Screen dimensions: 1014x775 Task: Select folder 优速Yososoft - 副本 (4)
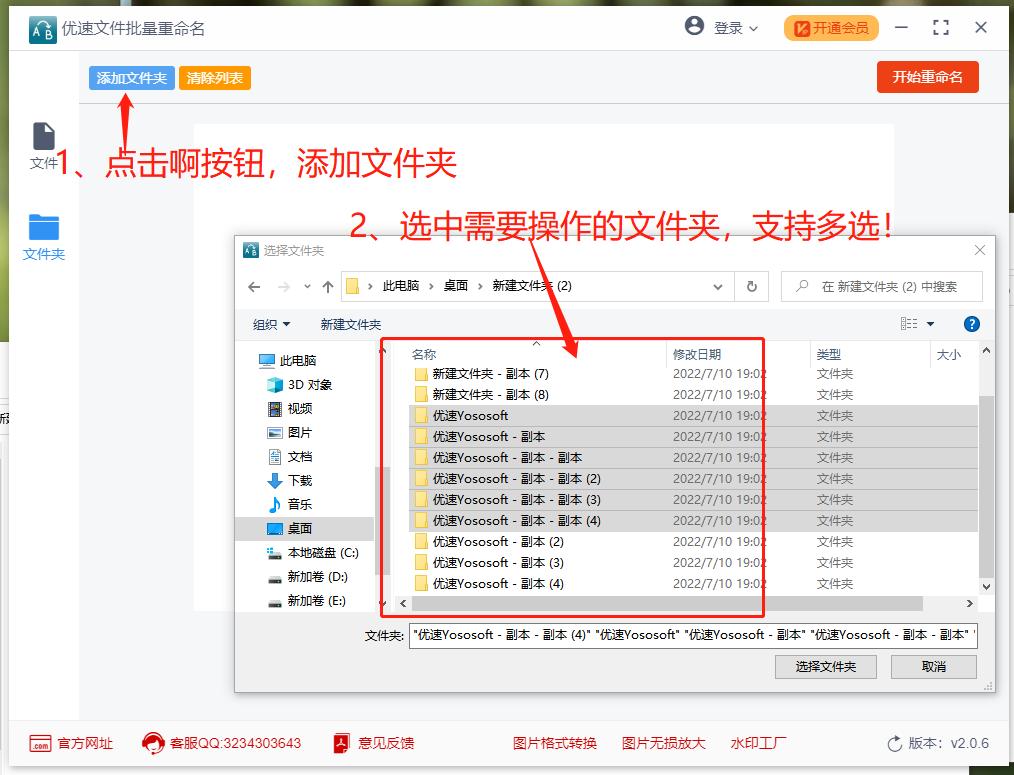[693, 584]
